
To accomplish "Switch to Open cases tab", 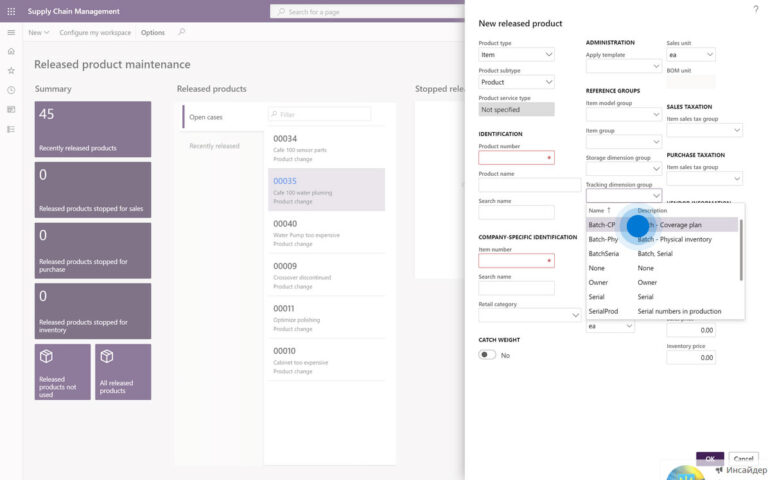I will point(223,117).
